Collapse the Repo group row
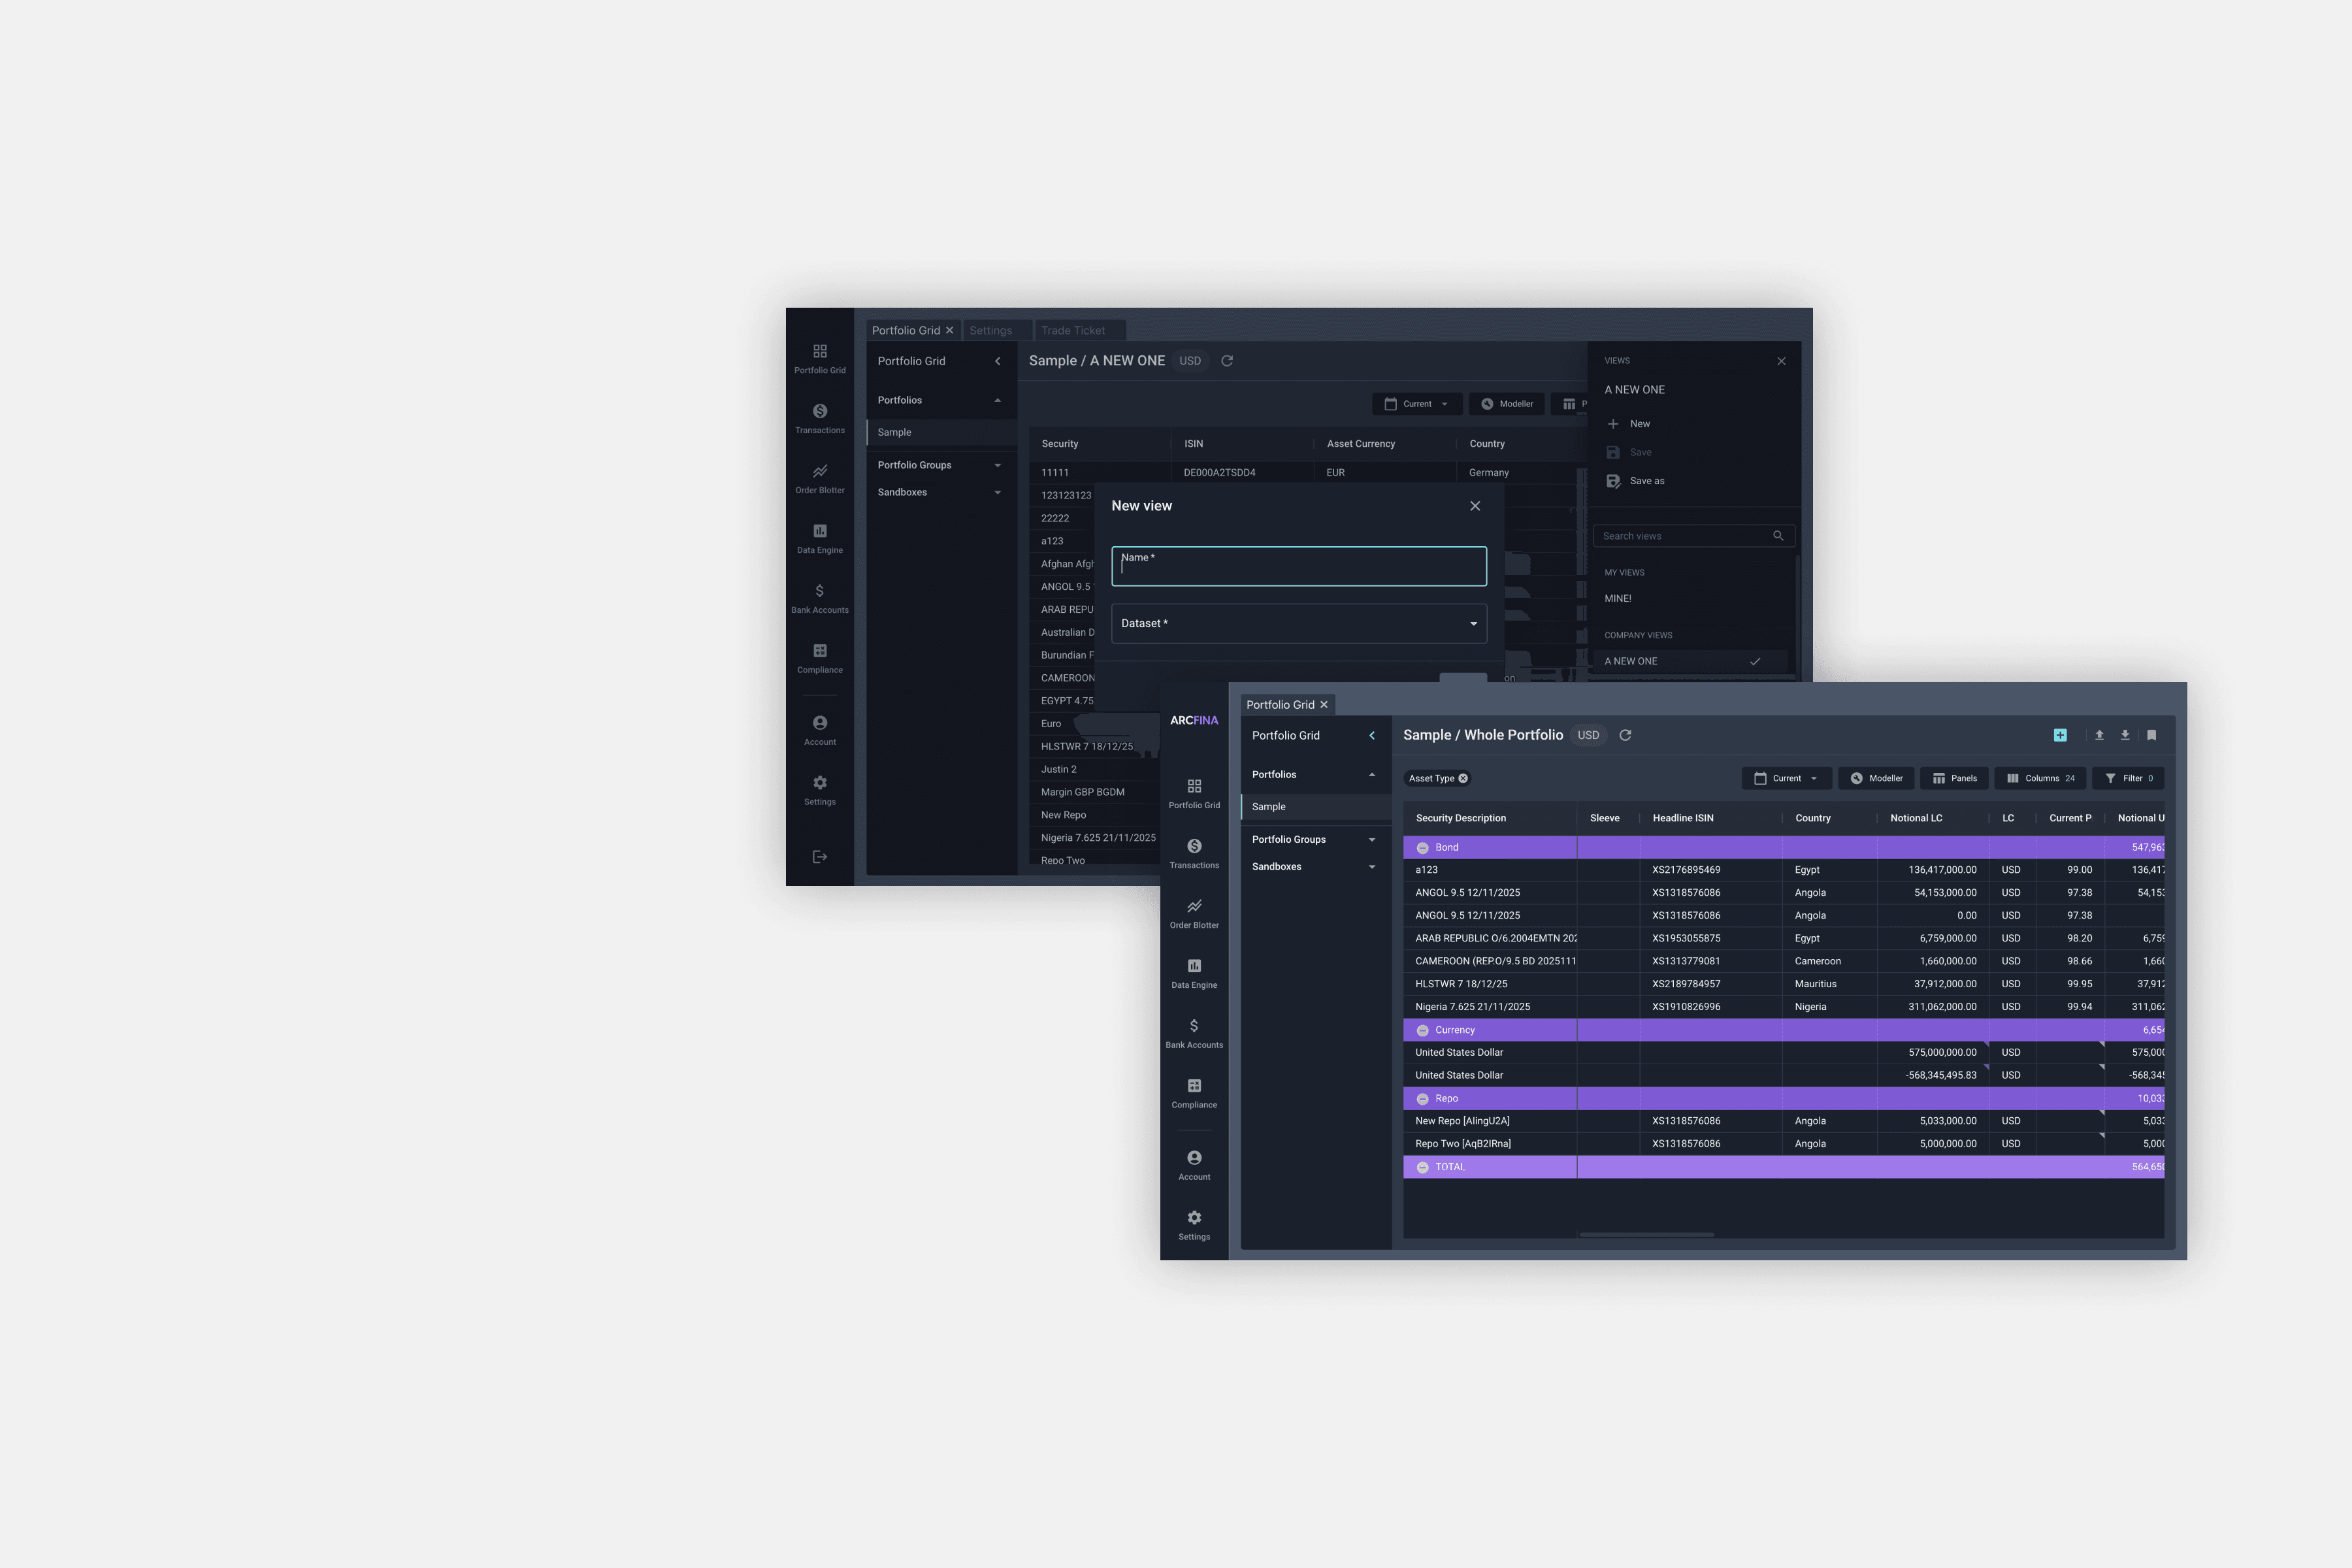The width and height of the screenshot is (2352, 1568). [1423, 1098]
